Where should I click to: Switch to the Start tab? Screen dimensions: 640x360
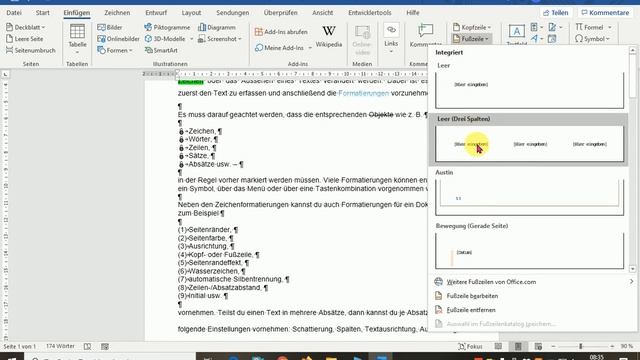coord(42,13)
